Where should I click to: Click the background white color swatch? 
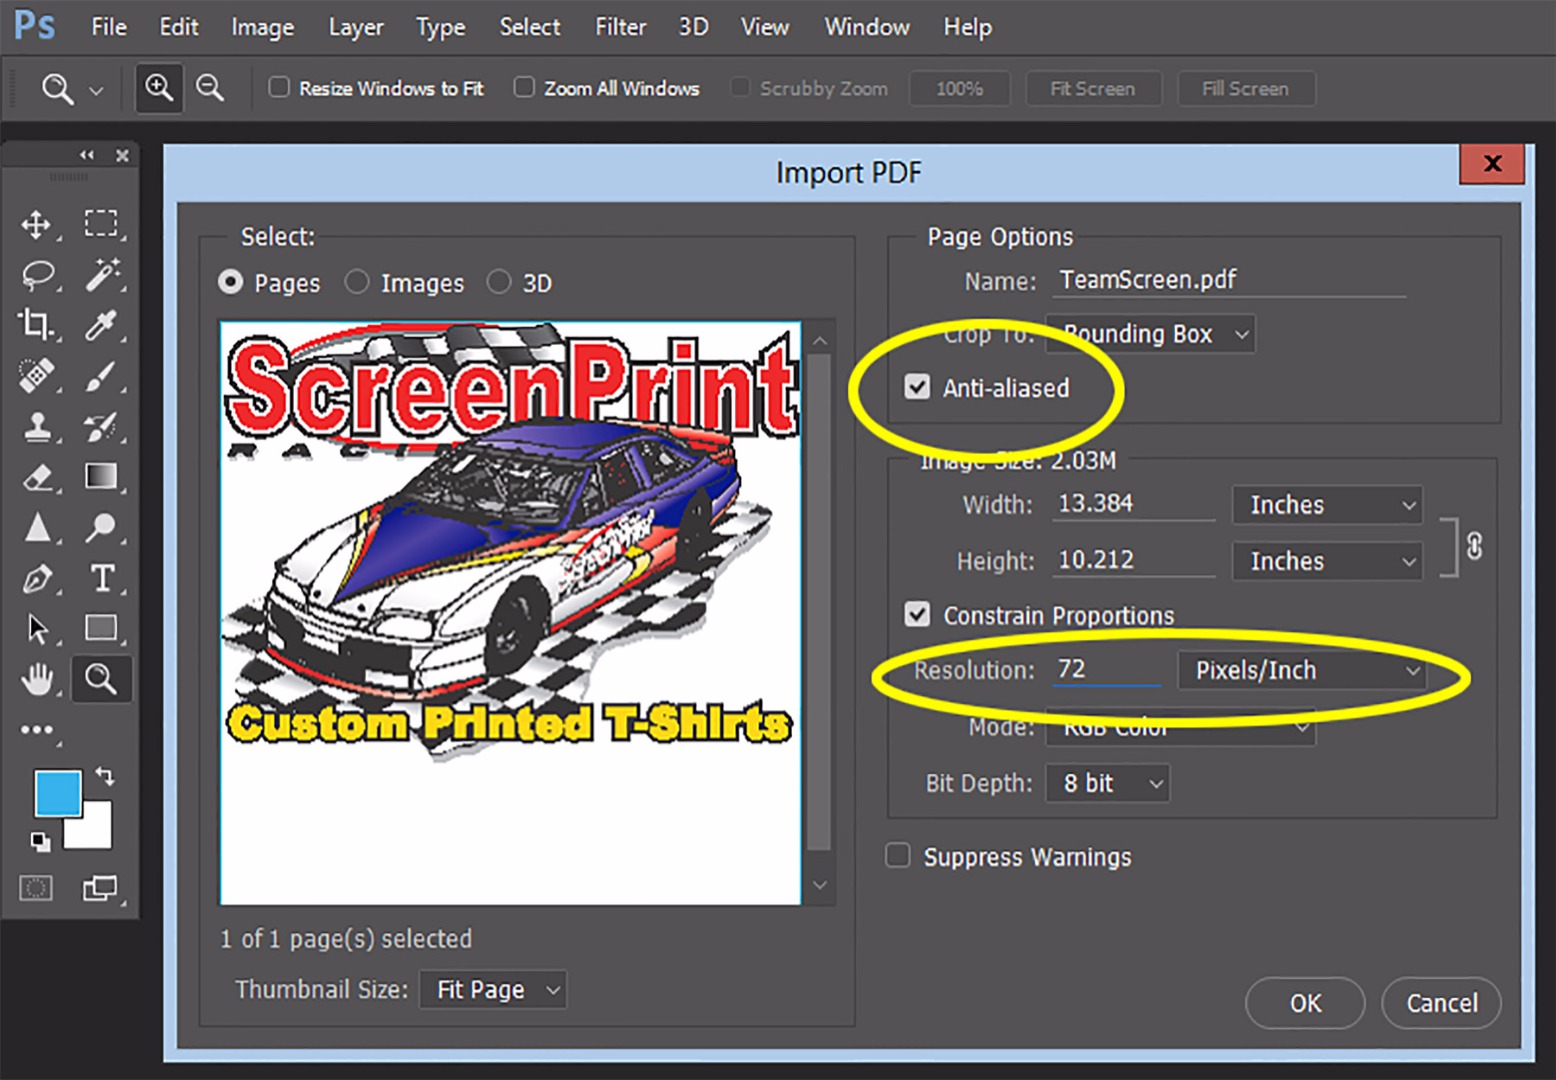97,832
